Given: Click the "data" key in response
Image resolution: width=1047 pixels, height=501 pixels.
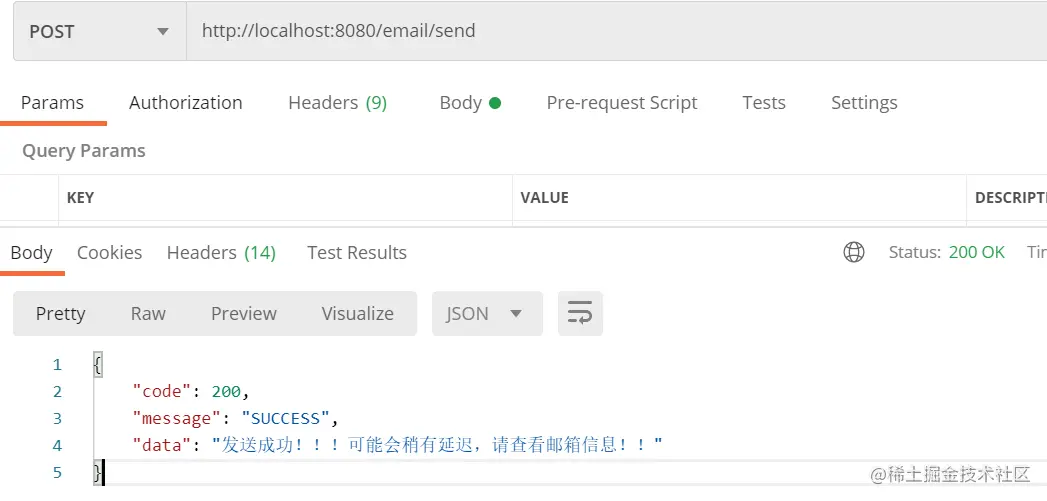Looking at the screenshot, I should 162,445.
